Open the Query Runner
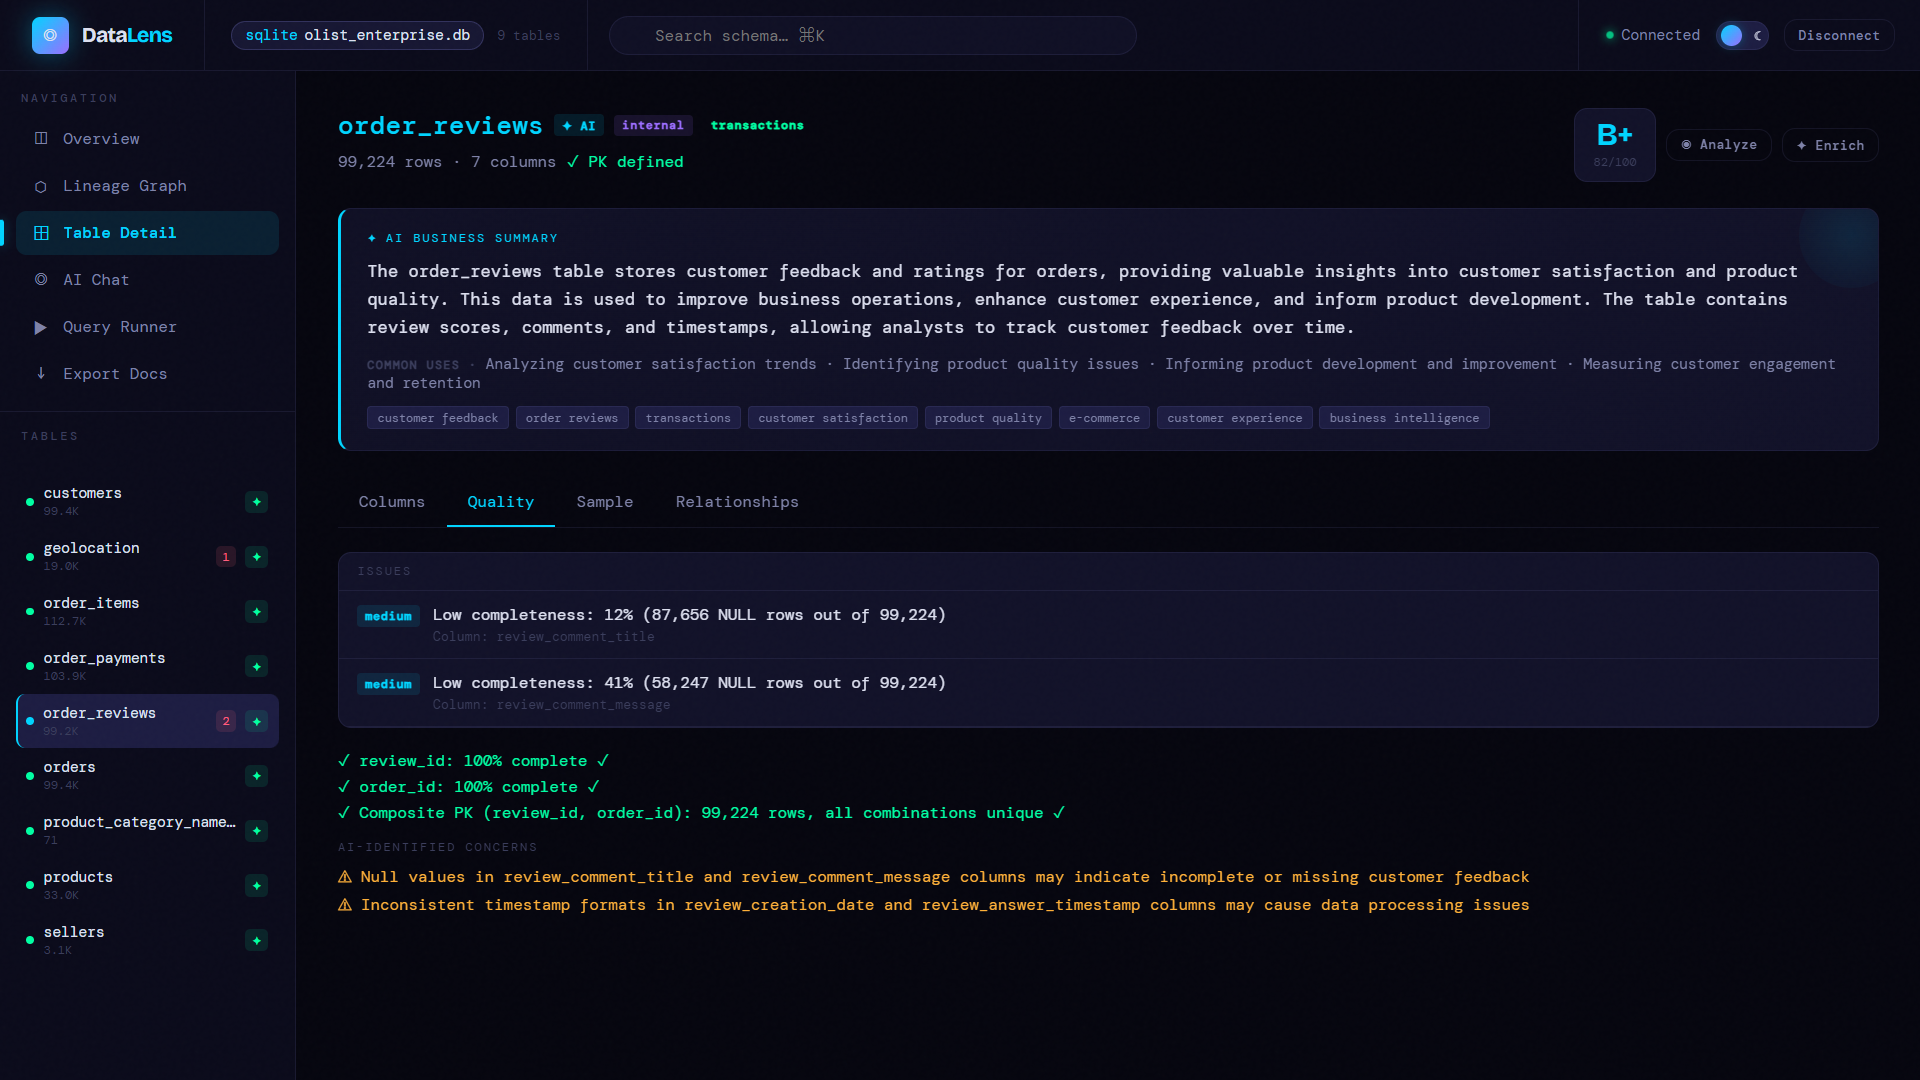The image size is (1920, 1080). click(147, 327)
